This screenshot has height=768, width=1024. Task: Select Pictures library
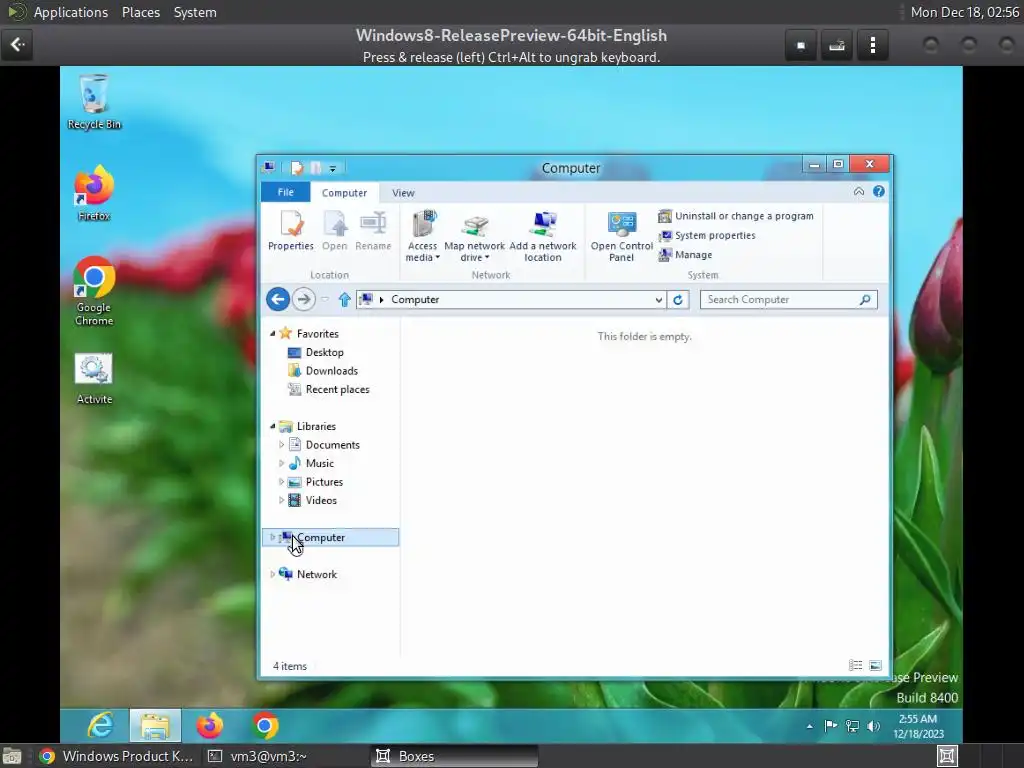(315, 482)
